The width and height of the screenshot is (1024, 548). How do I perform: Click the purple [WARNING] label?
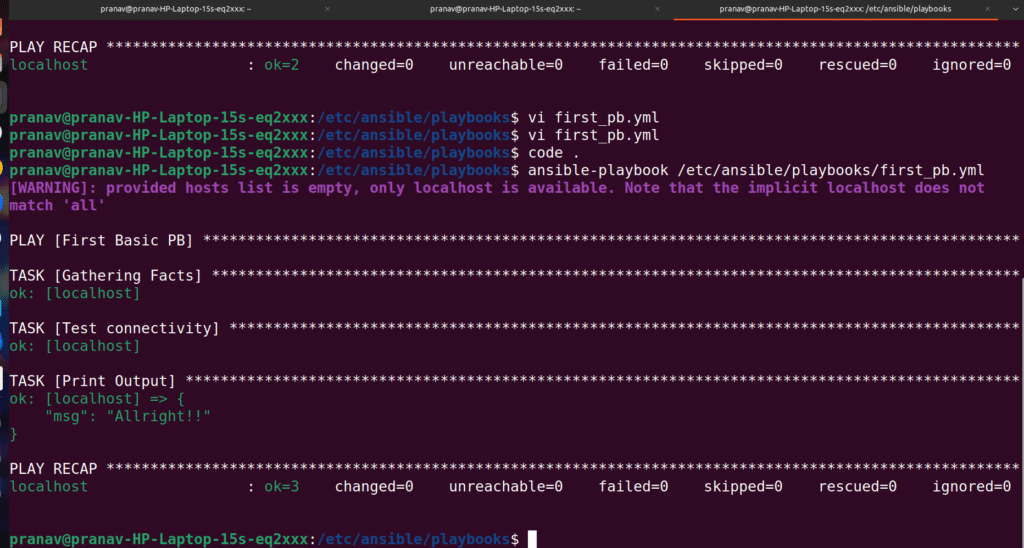(x=52, y=188)
